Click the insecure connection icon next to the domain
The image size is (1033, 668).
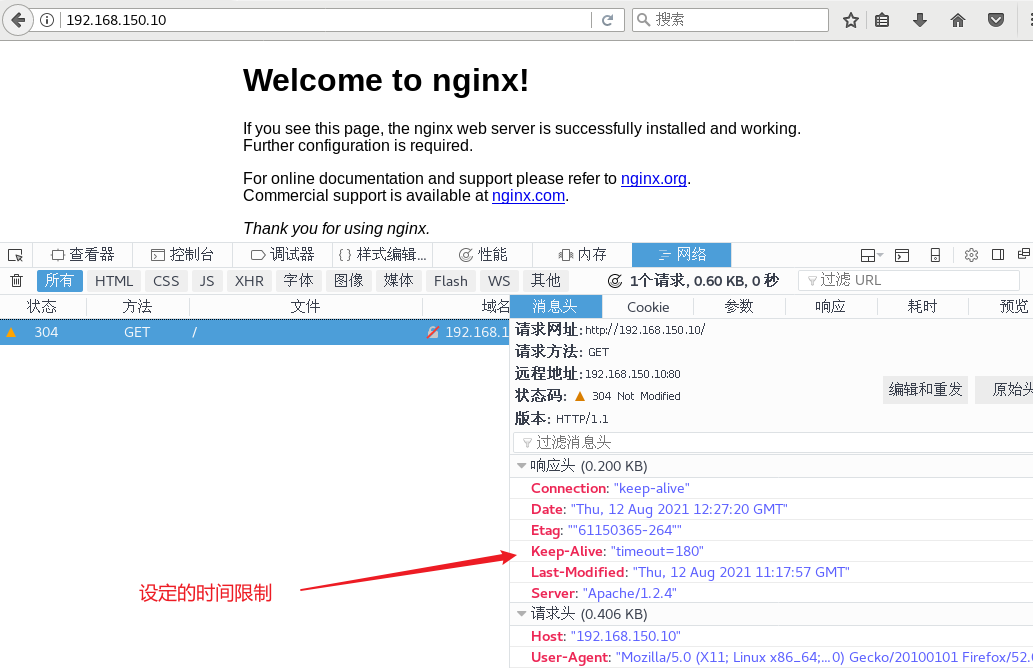(x=433, y=333)
